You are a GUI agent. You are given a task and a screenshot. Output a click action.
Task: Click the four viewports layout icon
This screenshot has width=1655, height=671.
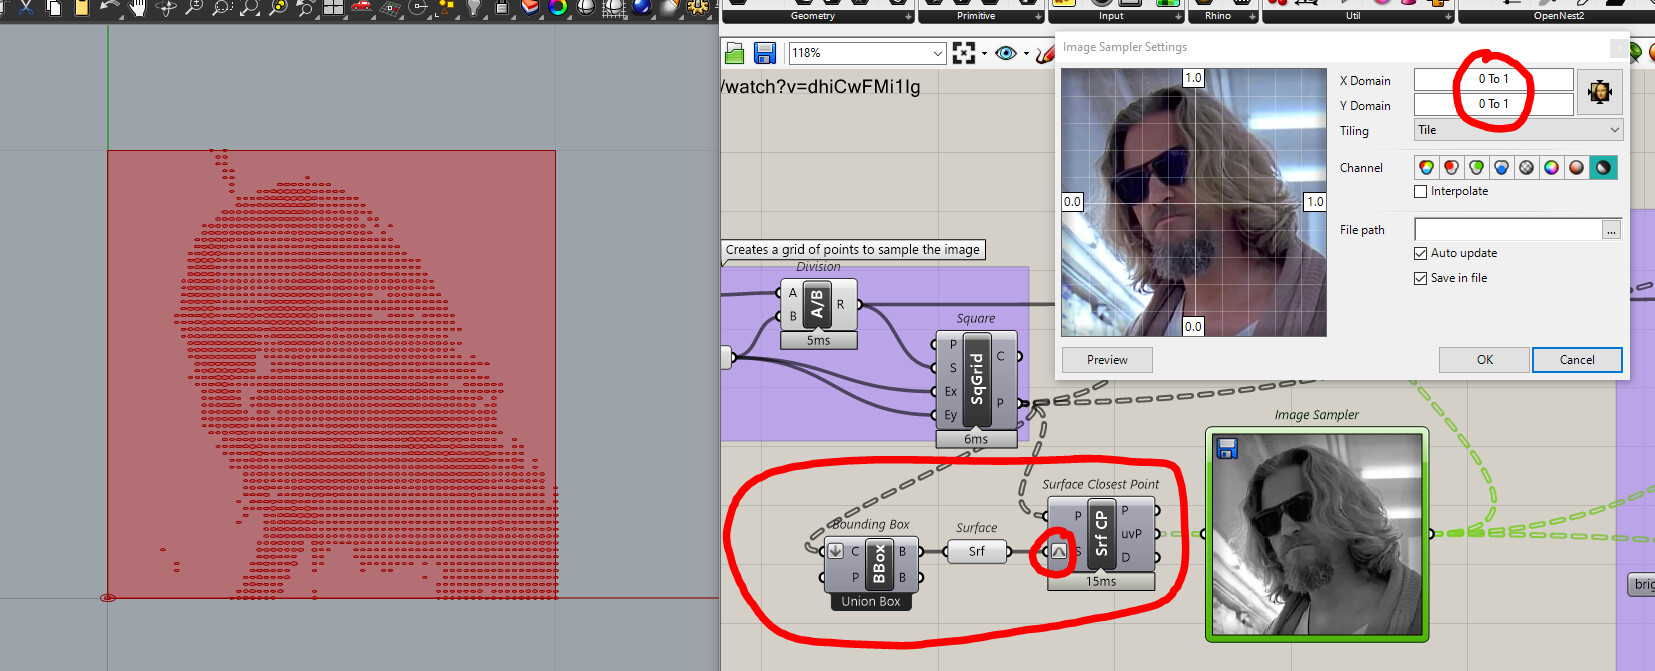click(334, 6)
